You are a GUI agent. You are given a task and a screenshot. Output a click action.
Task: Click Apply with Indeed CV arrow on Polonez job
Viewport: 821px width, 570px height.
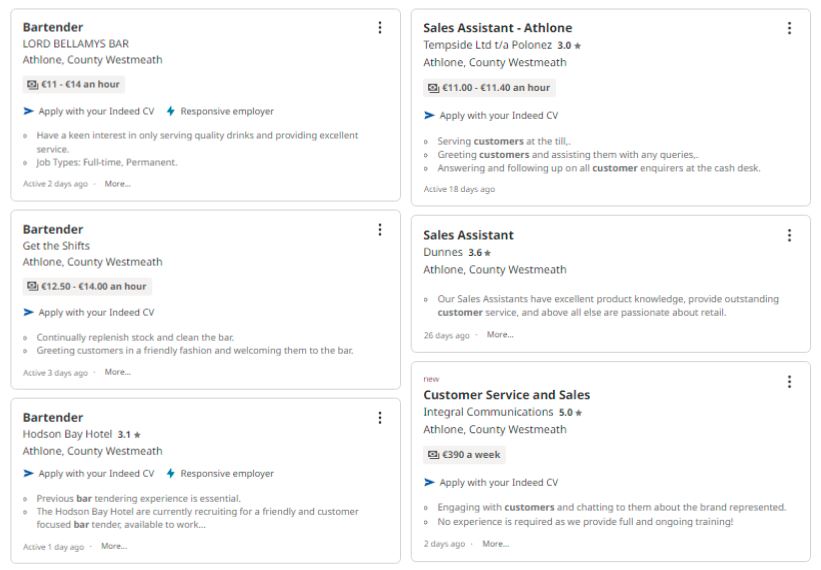click(429, 116)
